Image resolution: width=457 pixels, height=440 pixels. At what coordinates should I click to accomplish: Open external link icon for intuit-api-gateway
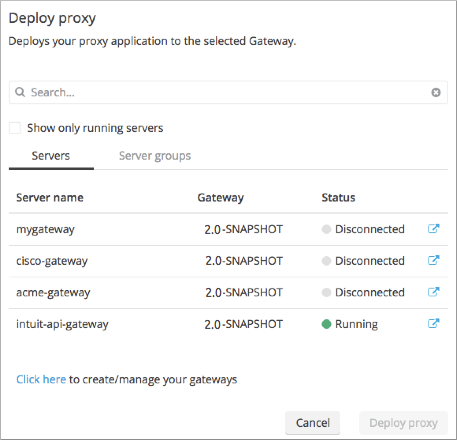point(433,323)
